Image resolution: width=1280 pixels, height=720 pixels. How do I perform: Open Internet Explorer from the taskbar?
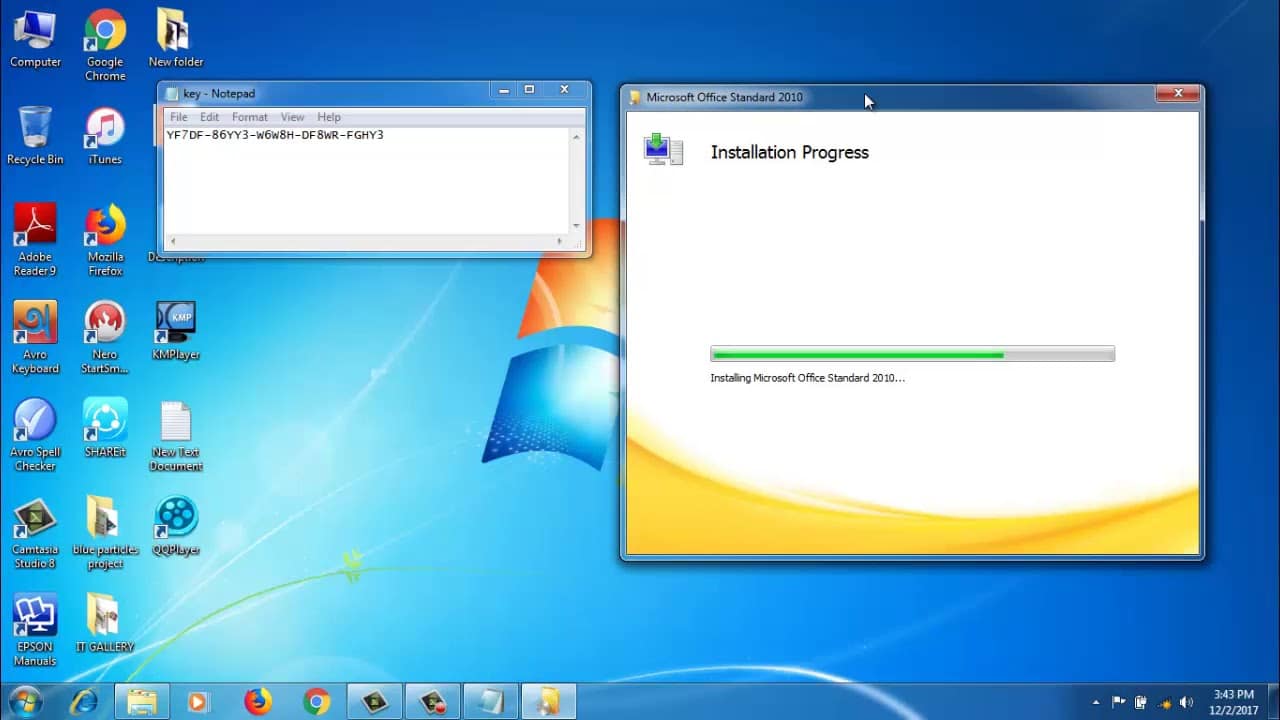point(84,701)
